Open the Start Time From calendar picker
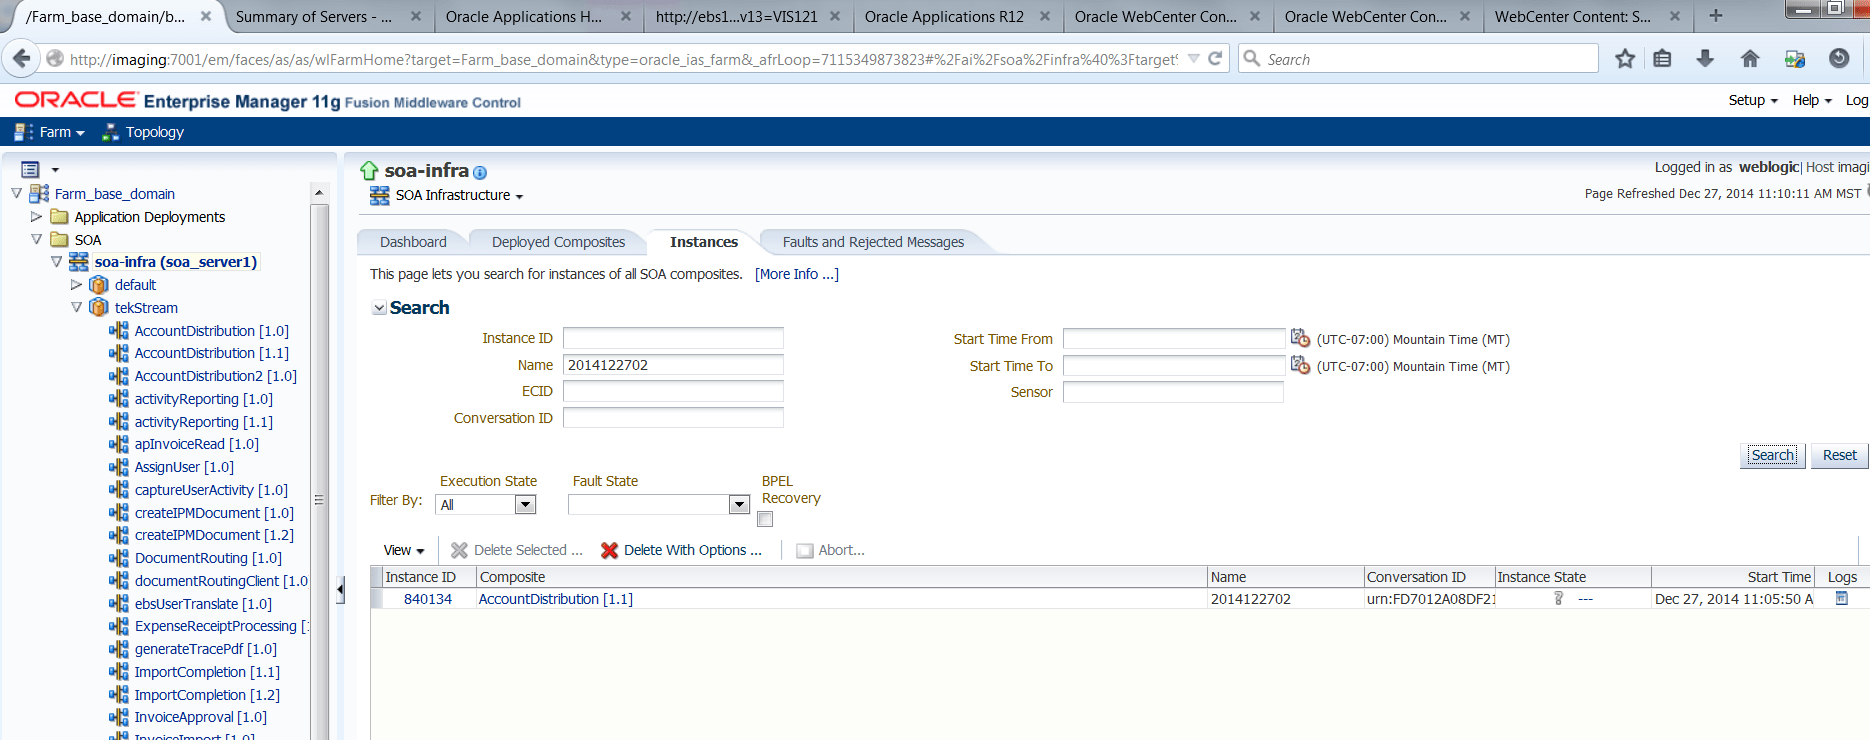This screenshot has width=1870, height=740. [1300, 338]
